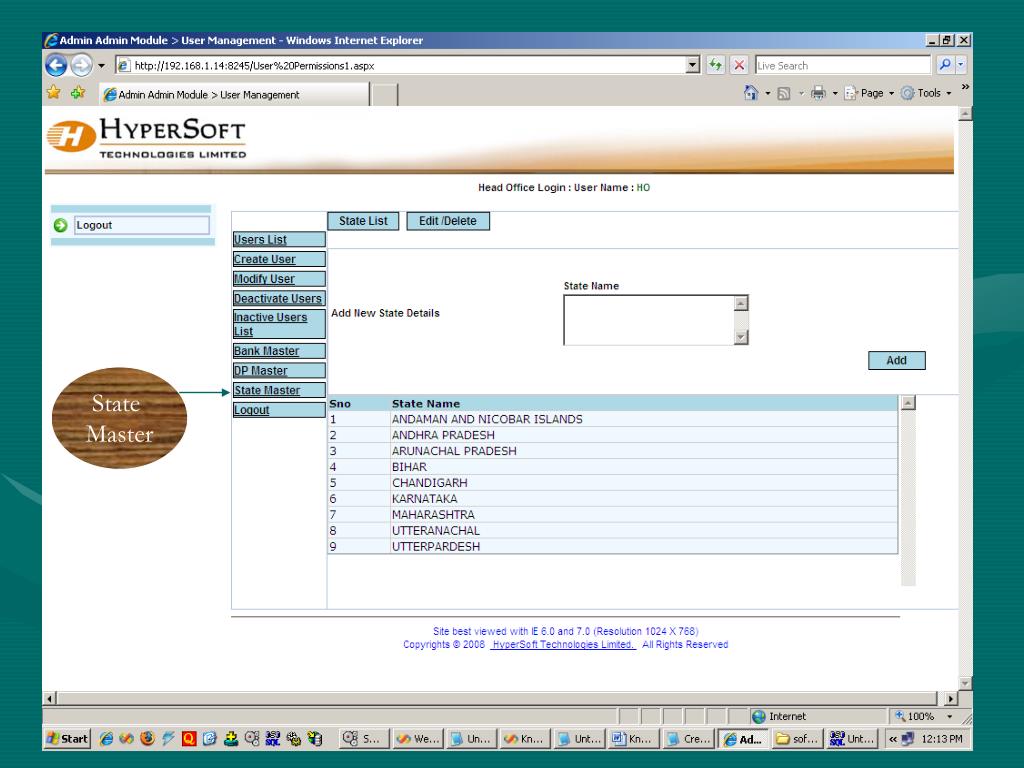Click inside the State Name text area
1024x768 pixels.
649,320
